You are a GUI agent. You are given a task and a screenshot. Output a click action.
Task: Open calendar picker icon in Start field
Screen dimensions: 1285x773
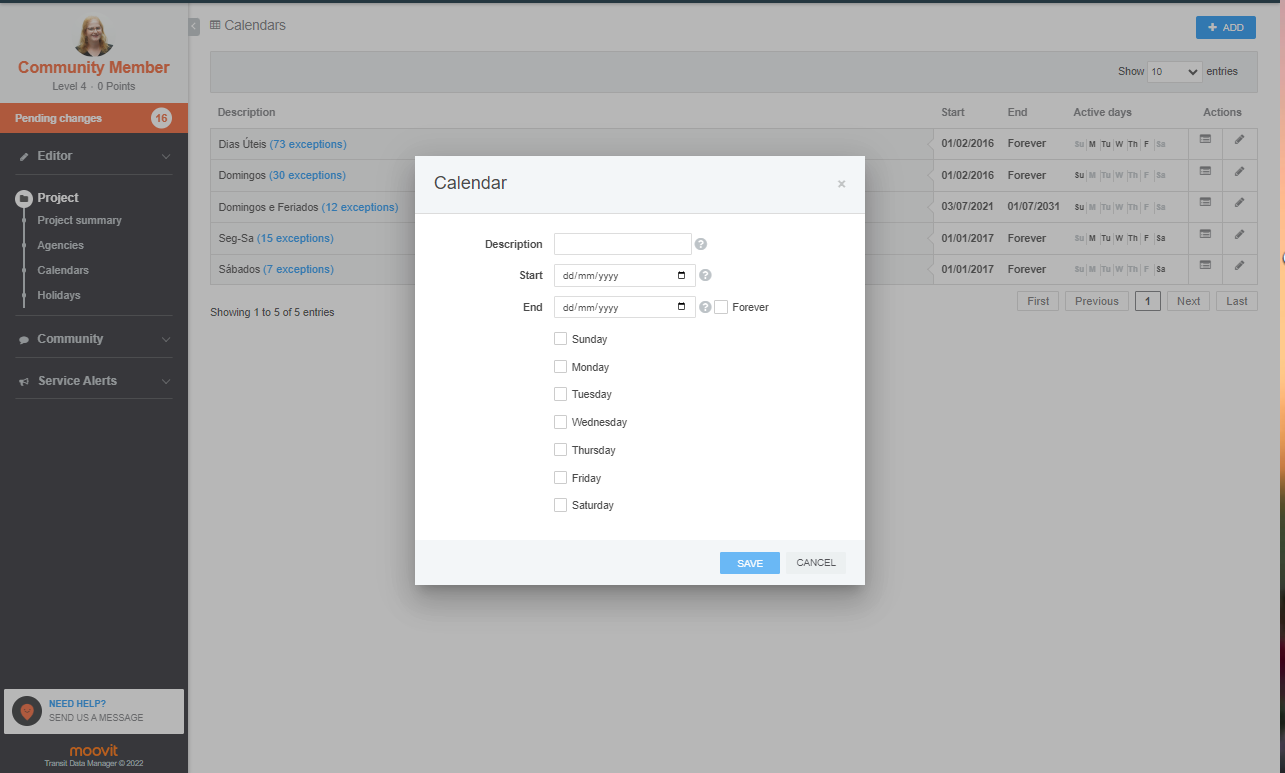coord(682,275)
